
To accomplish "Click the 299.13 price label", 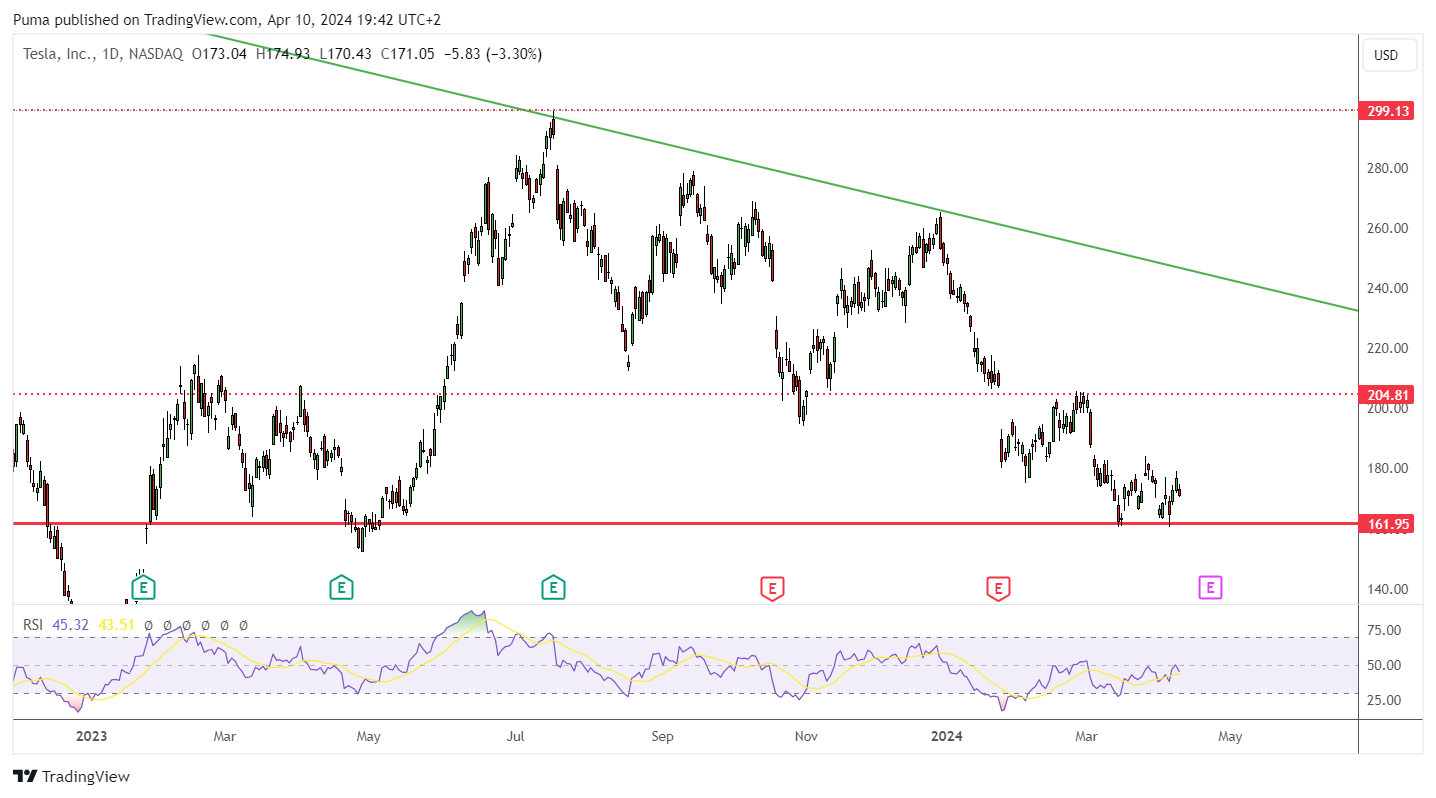I will coord(1388,111).
